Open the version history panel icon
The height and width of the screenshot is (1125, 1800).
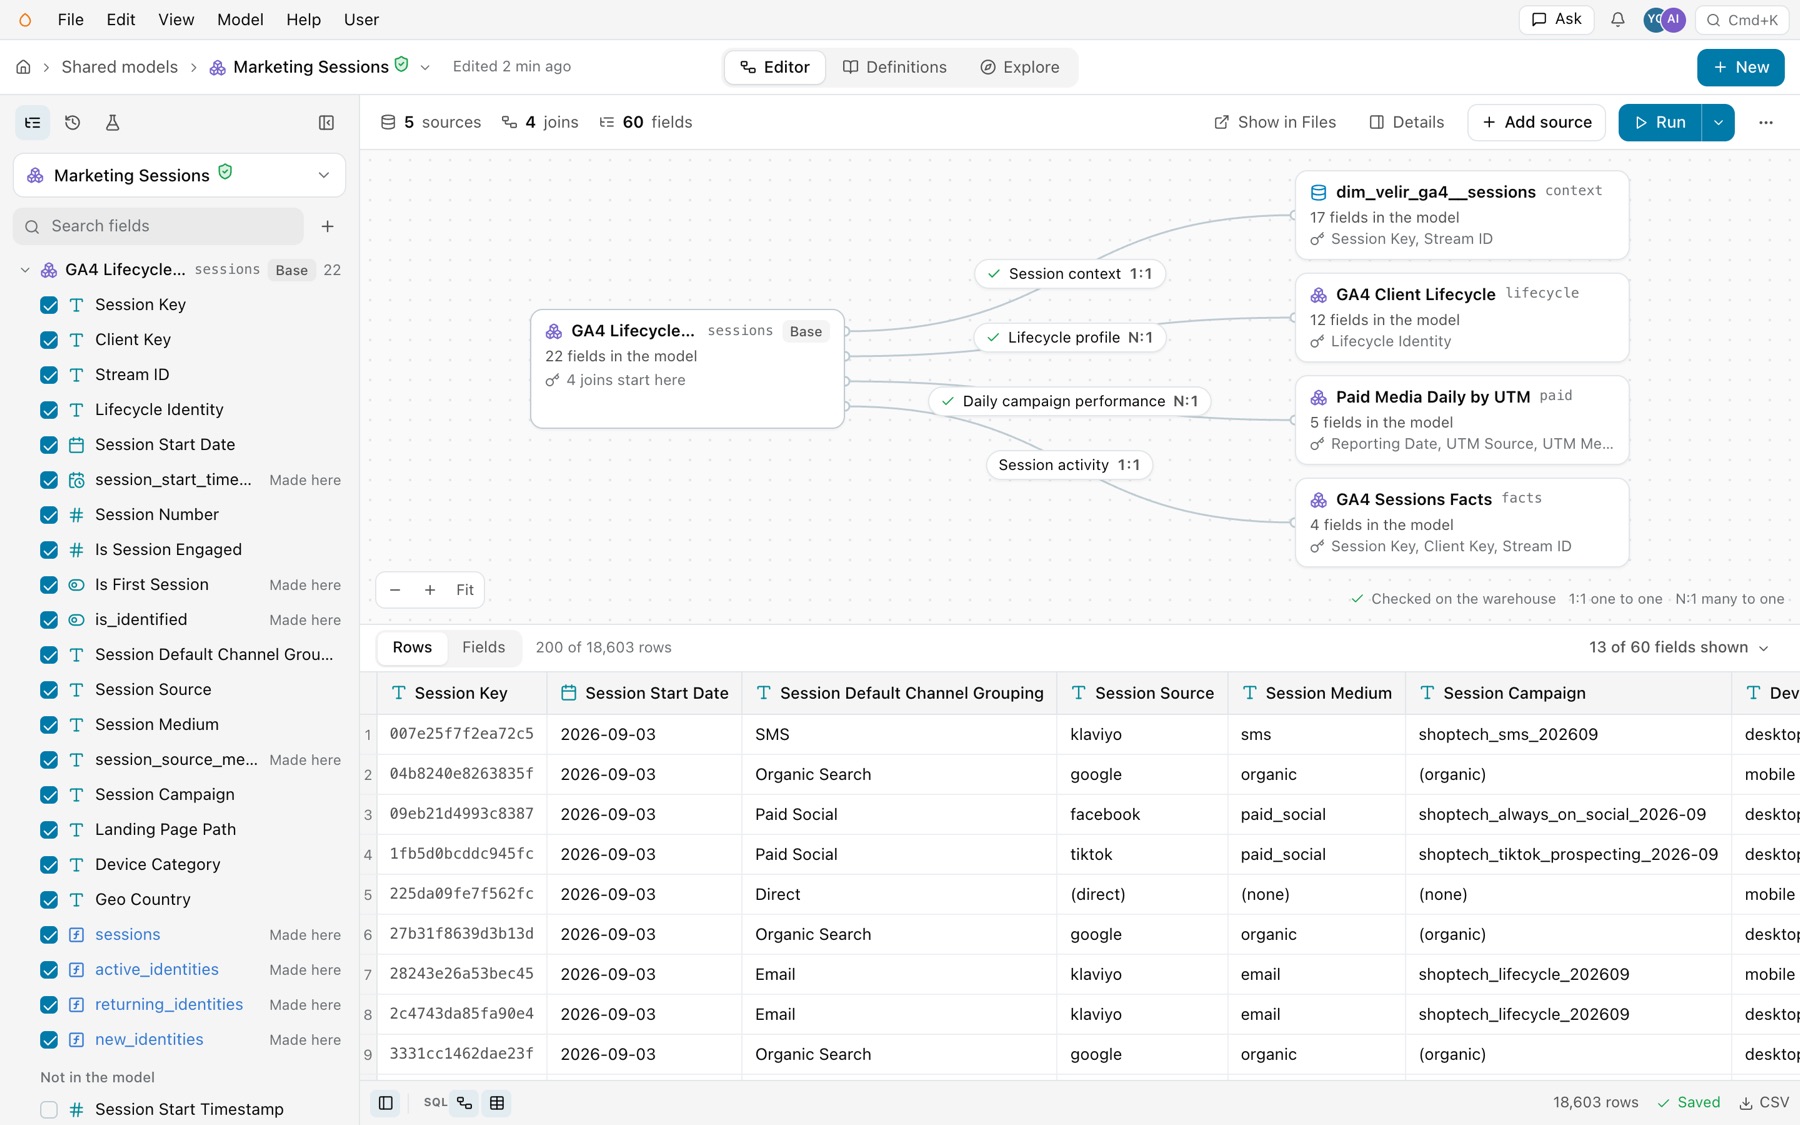point(72,122)
